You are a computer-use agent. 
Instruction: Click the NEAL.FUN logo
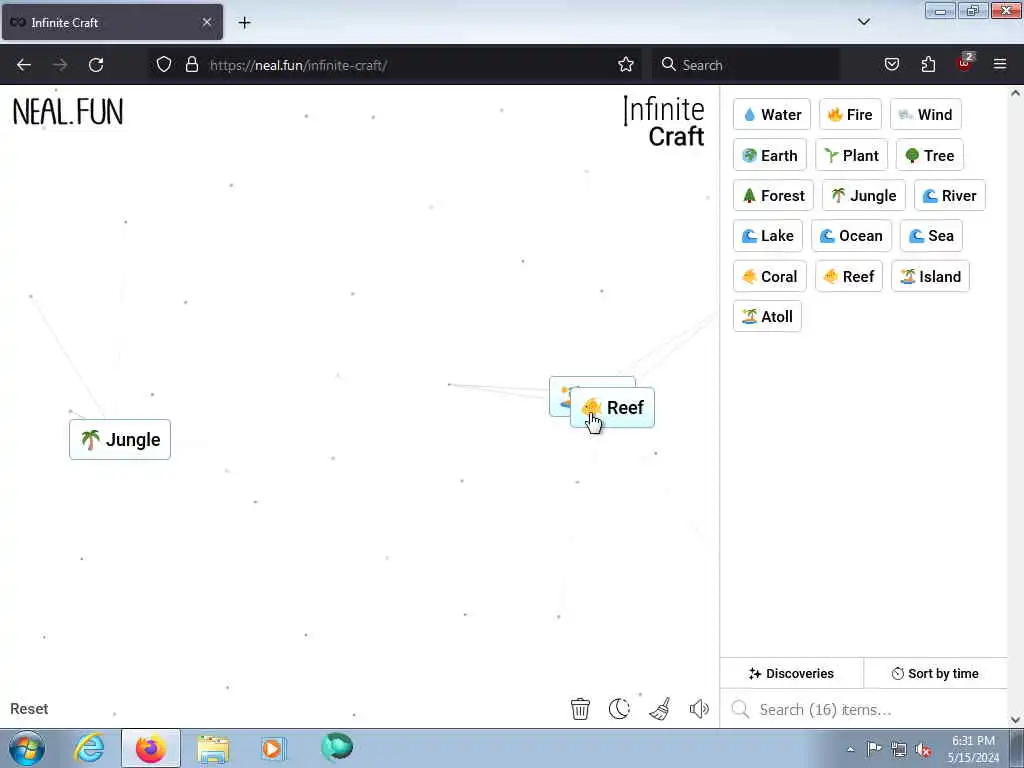tap(68, 112)
